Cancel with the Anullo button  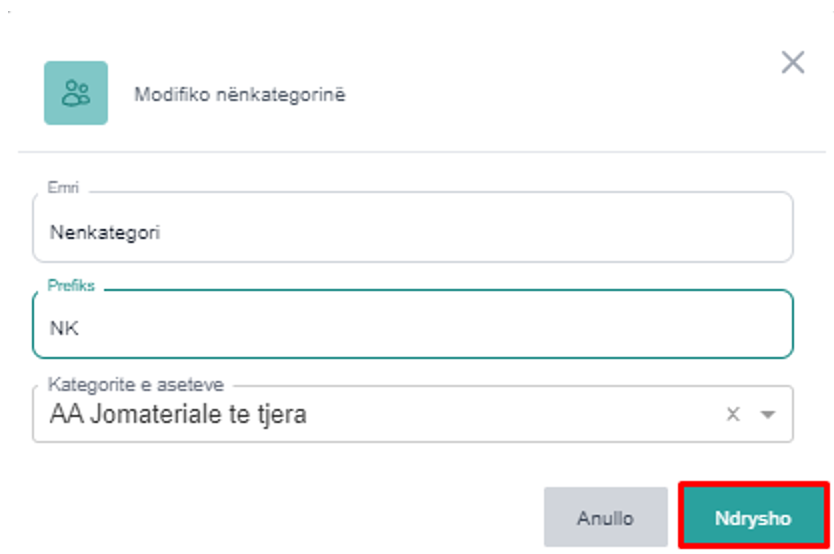pyautogui.click(x=605, y=518)
